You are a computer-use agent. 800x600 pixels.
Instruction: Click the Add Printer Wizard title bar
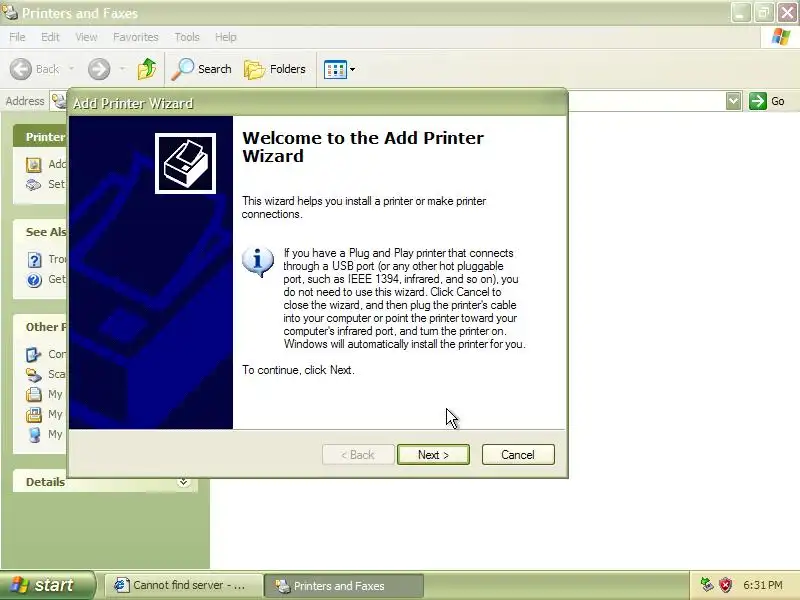[317, 103]
